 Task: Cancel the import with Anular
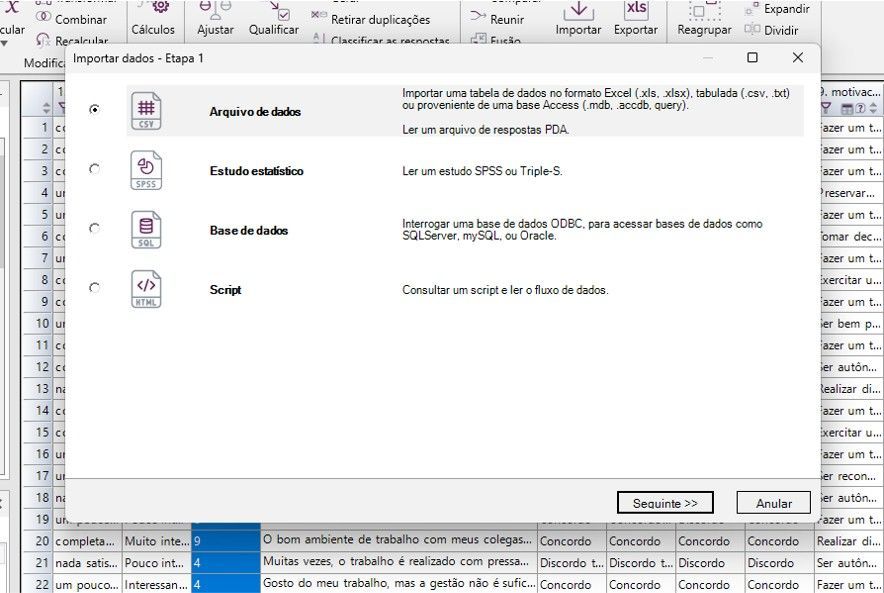coord(774,503)
